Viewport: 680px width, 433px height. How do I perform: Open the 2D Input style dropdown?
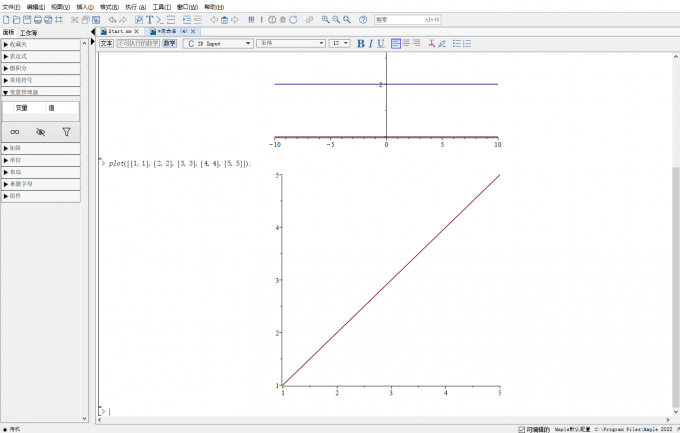(x=218, y=43)
